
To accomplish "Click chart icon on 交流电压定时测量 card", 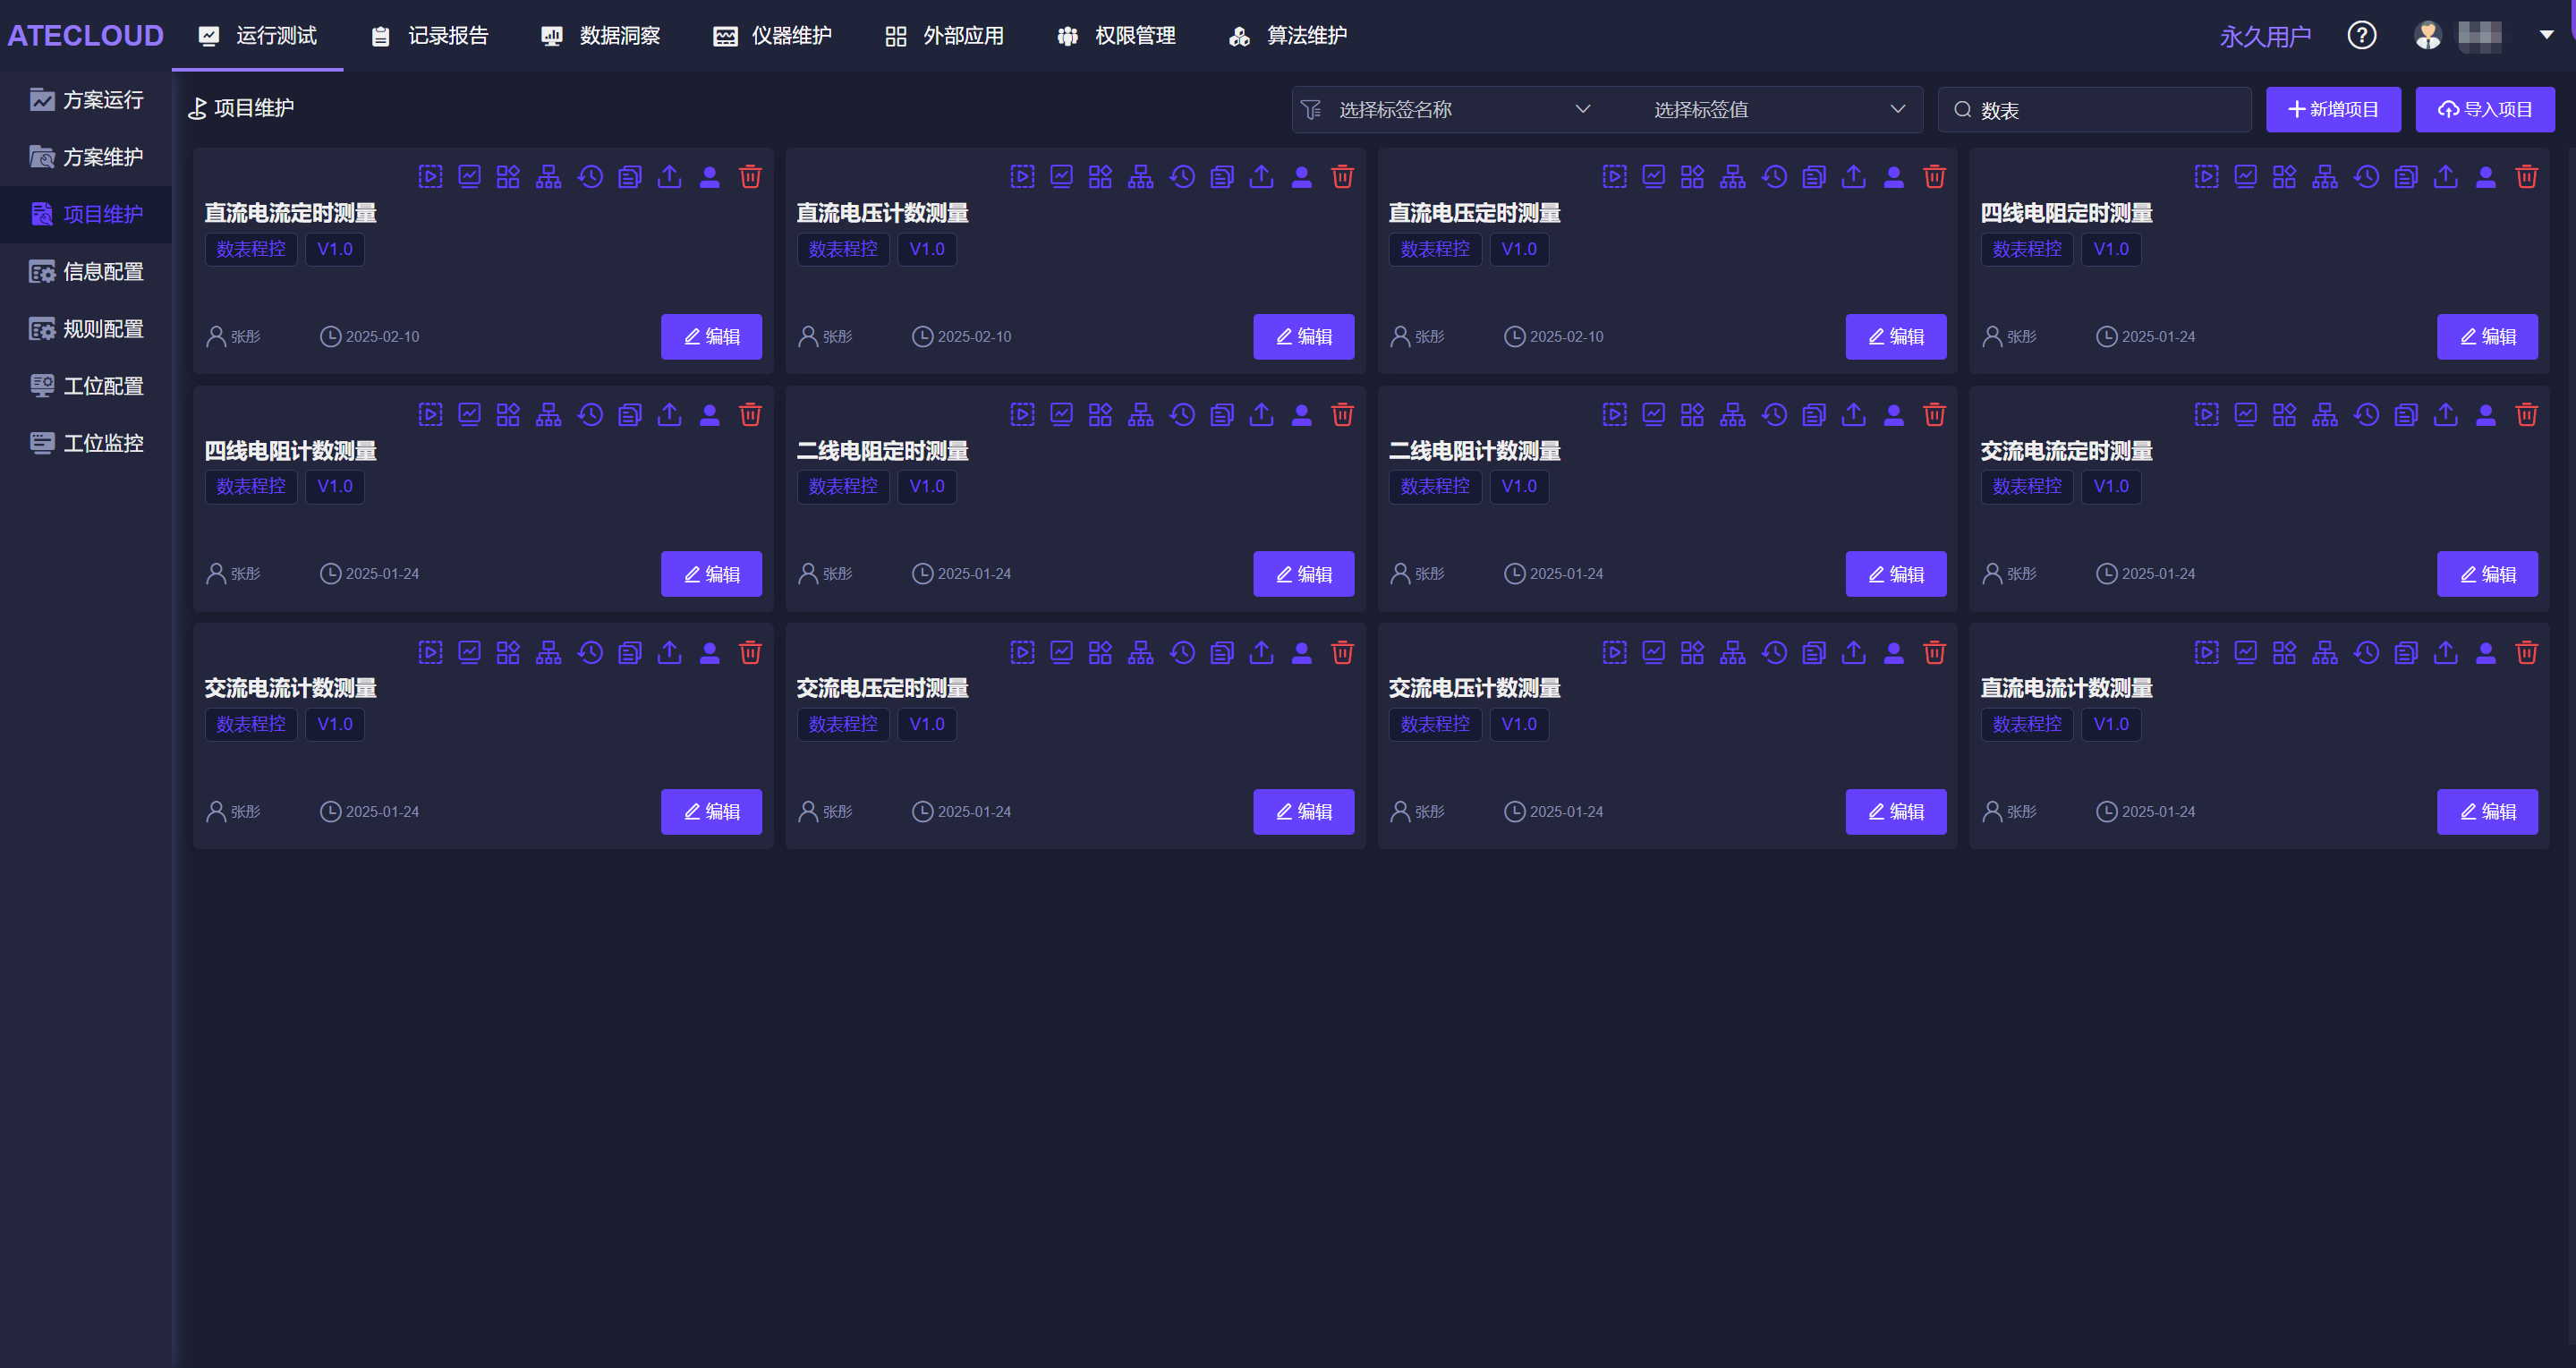I will pos(1062,653).
